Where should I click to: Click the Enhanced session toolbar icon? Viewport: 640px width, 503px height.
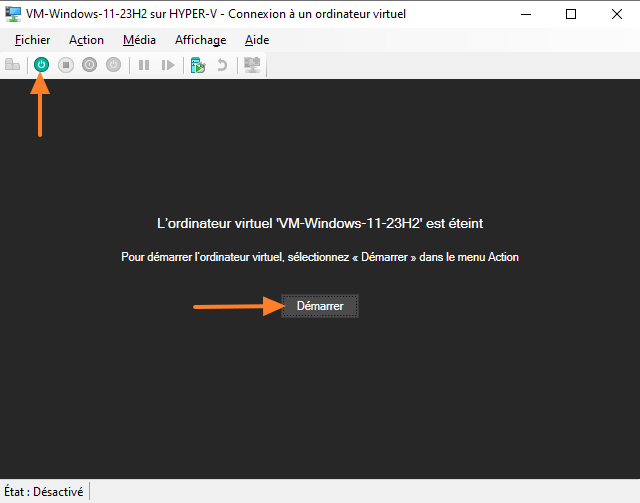click(x=252, y=65)
